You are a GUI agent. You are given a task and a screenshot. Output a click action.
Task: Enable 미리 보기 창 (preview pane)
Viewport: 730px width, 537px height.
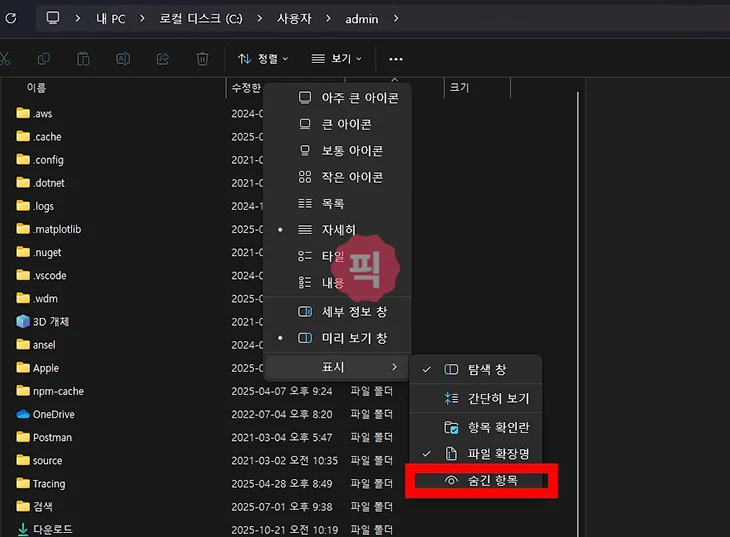tap(353, 338)
